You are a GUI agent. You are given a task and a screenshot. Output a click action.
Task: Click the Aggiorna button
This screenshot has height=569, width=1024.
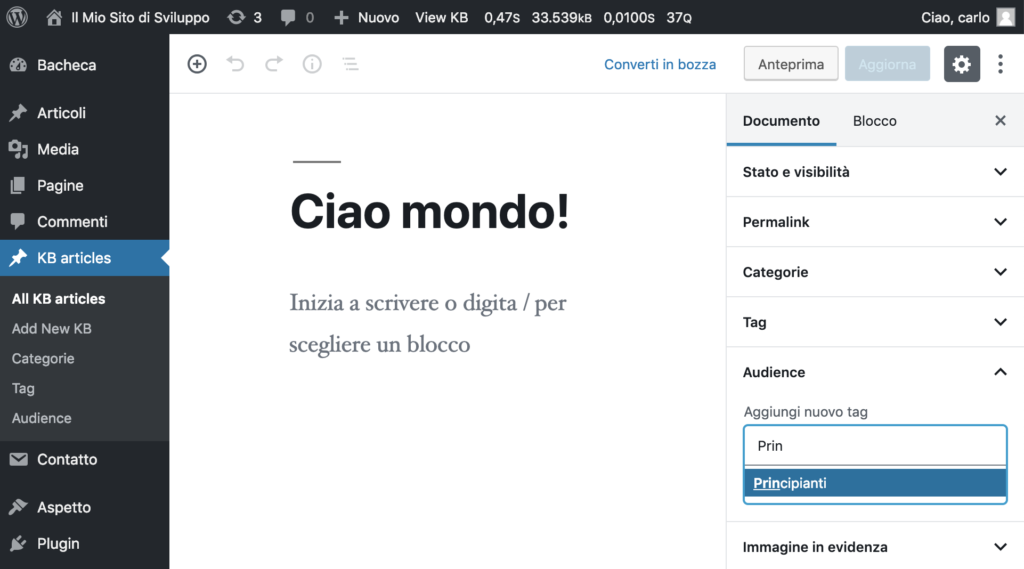(x=887, y=64)
